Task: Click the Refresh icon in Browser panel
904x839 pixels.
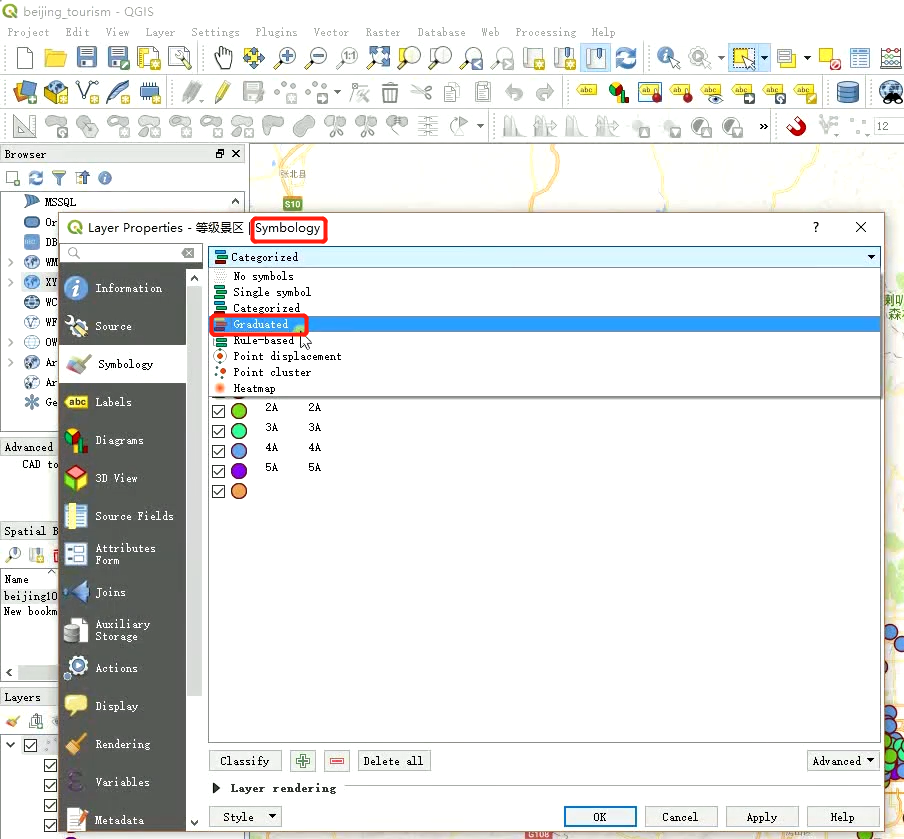Action: tap(36, 178)
